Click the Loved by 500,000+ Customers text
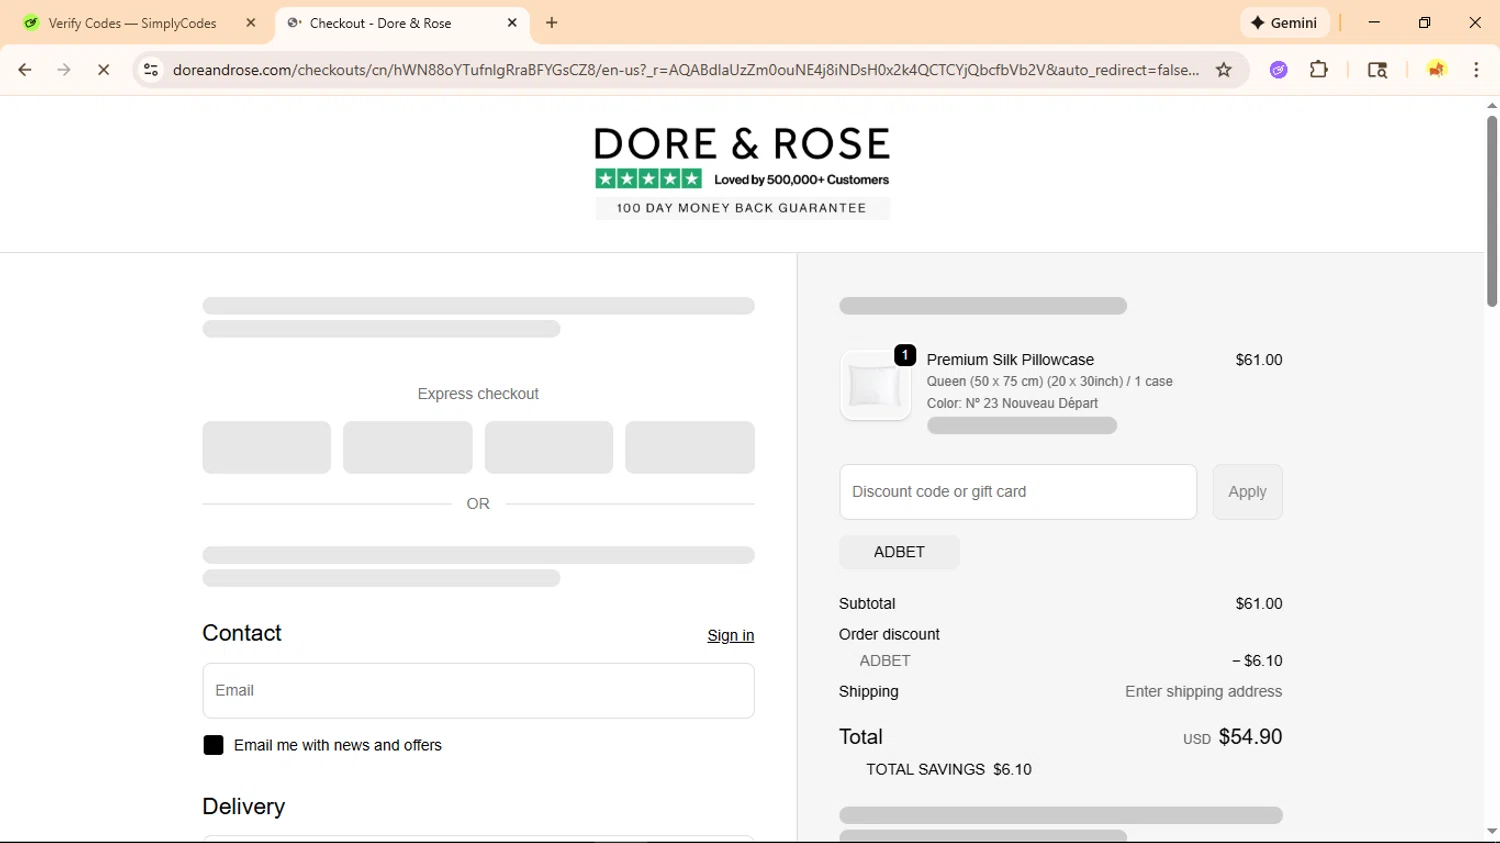Viewport: 1500px width, 843px height. tap(801, 180)
